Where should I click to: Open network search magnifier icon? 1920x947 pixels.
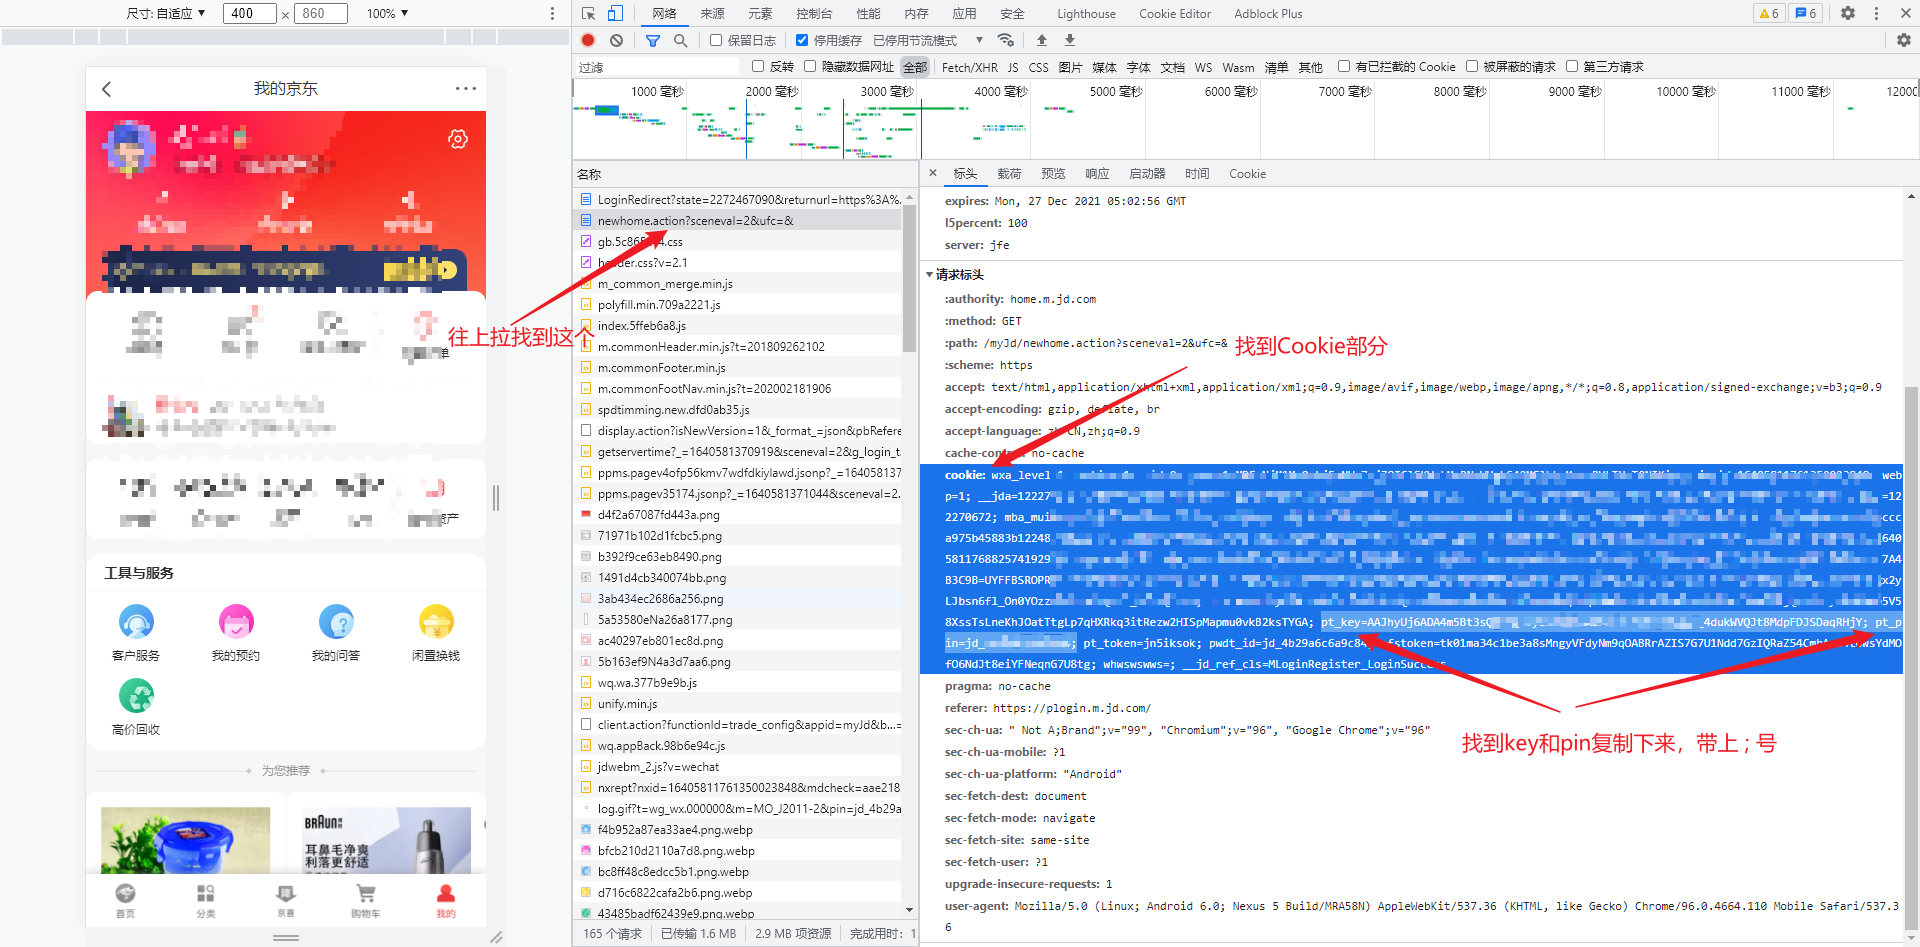click(x=681, y=40)
